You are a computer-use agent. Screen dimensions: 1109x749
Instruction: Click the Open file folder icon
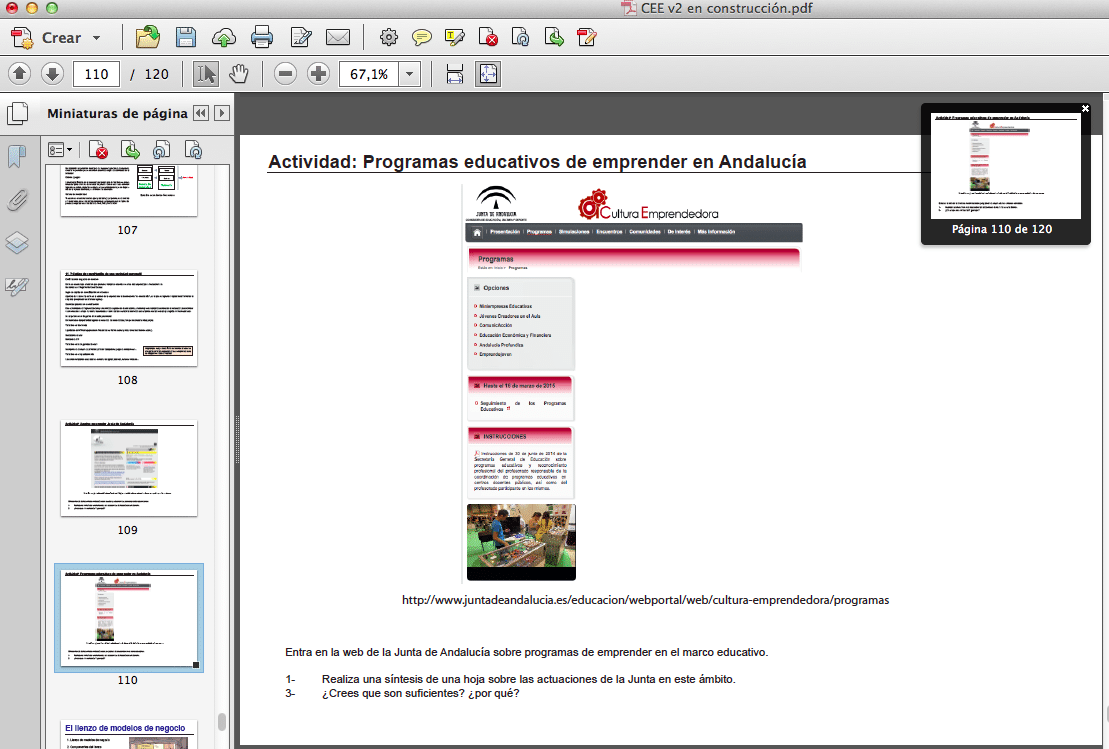[x=148, y=38]
